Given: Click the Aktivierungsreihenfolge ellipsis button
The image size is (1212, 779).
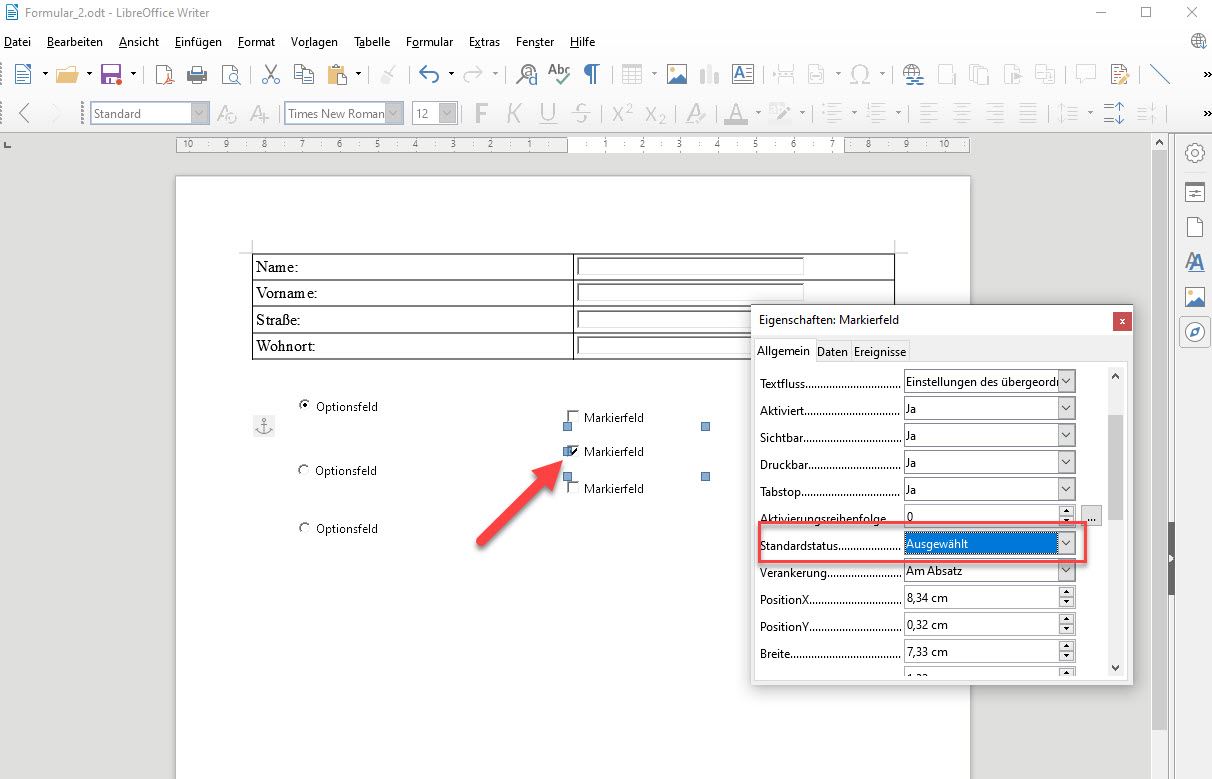Looking at the screenshot, I should [1091, 516].
